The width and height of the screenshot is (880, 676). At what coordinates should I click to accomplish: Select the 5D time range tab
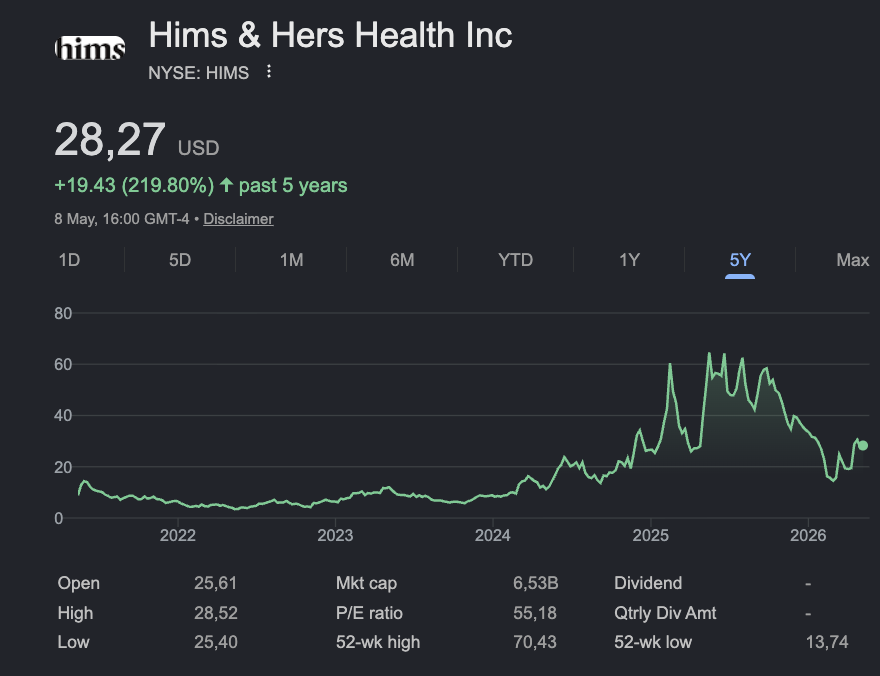[x=180, y=260]
